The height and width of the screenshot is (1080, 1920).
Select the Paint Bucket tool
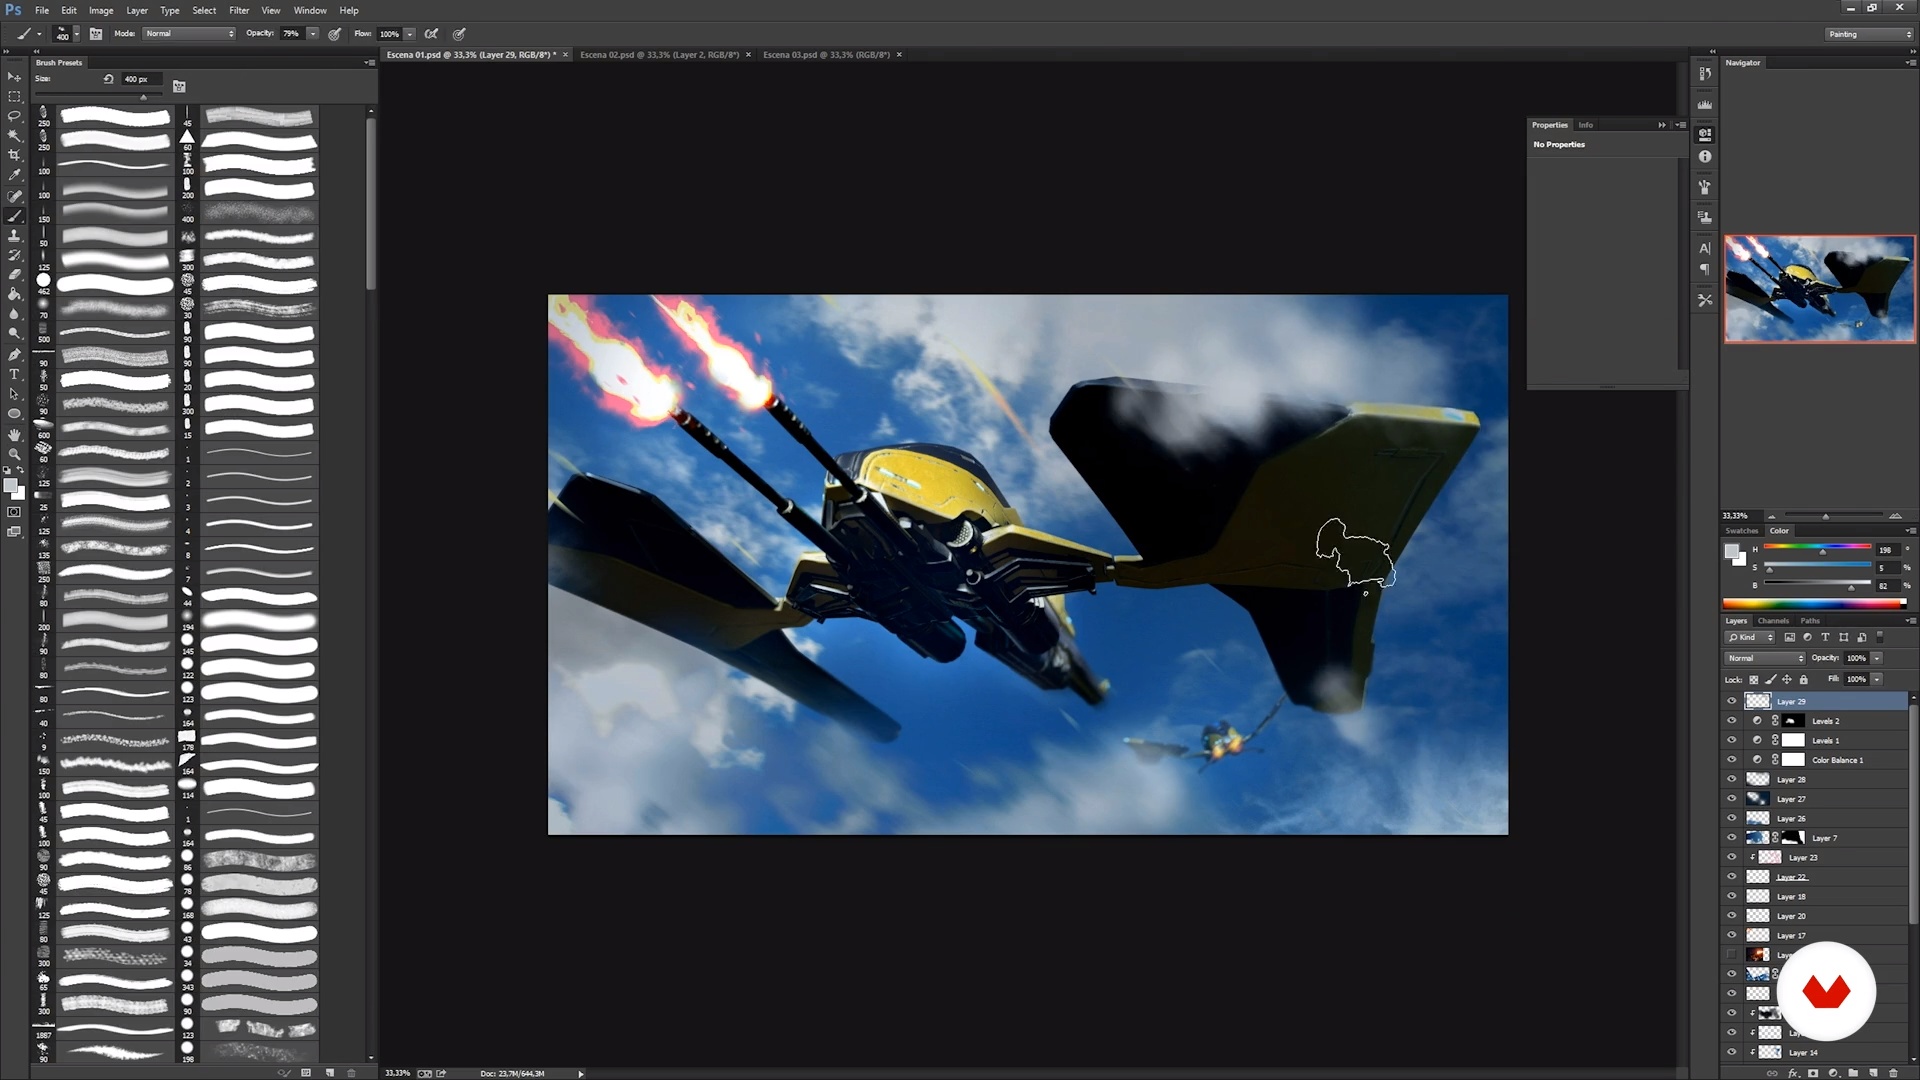14,295
